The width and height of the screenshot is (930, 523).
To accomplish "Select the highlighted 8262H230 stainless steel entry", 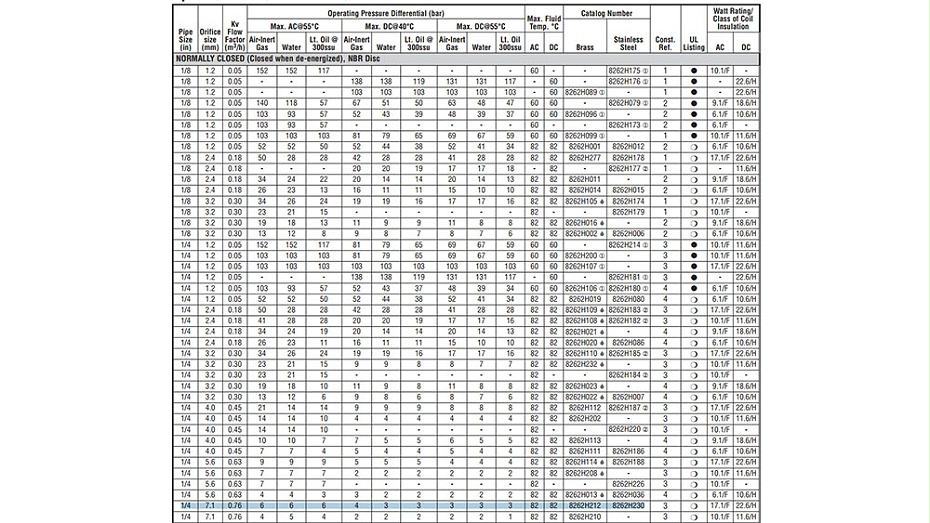I will (x=627, y=506).
